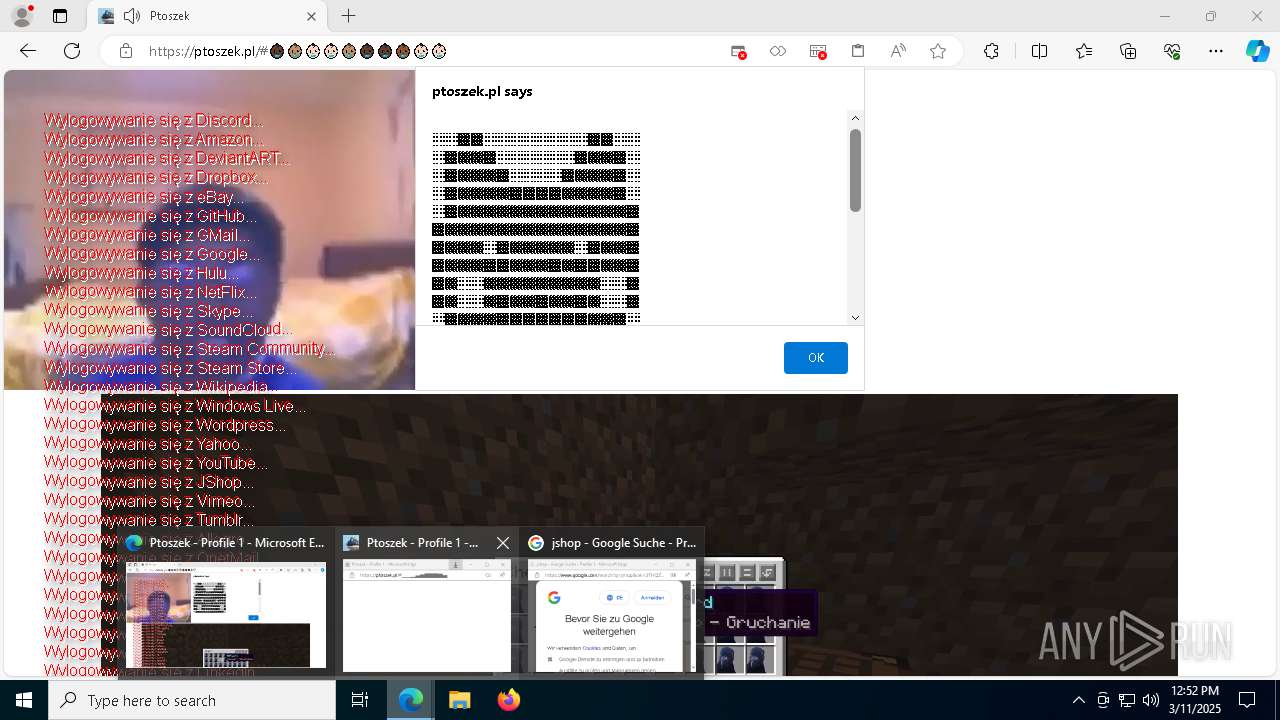Open the Collections icon
Image resolution: width=1280 pixels, height=720 pixels.
pos(1128,51)
